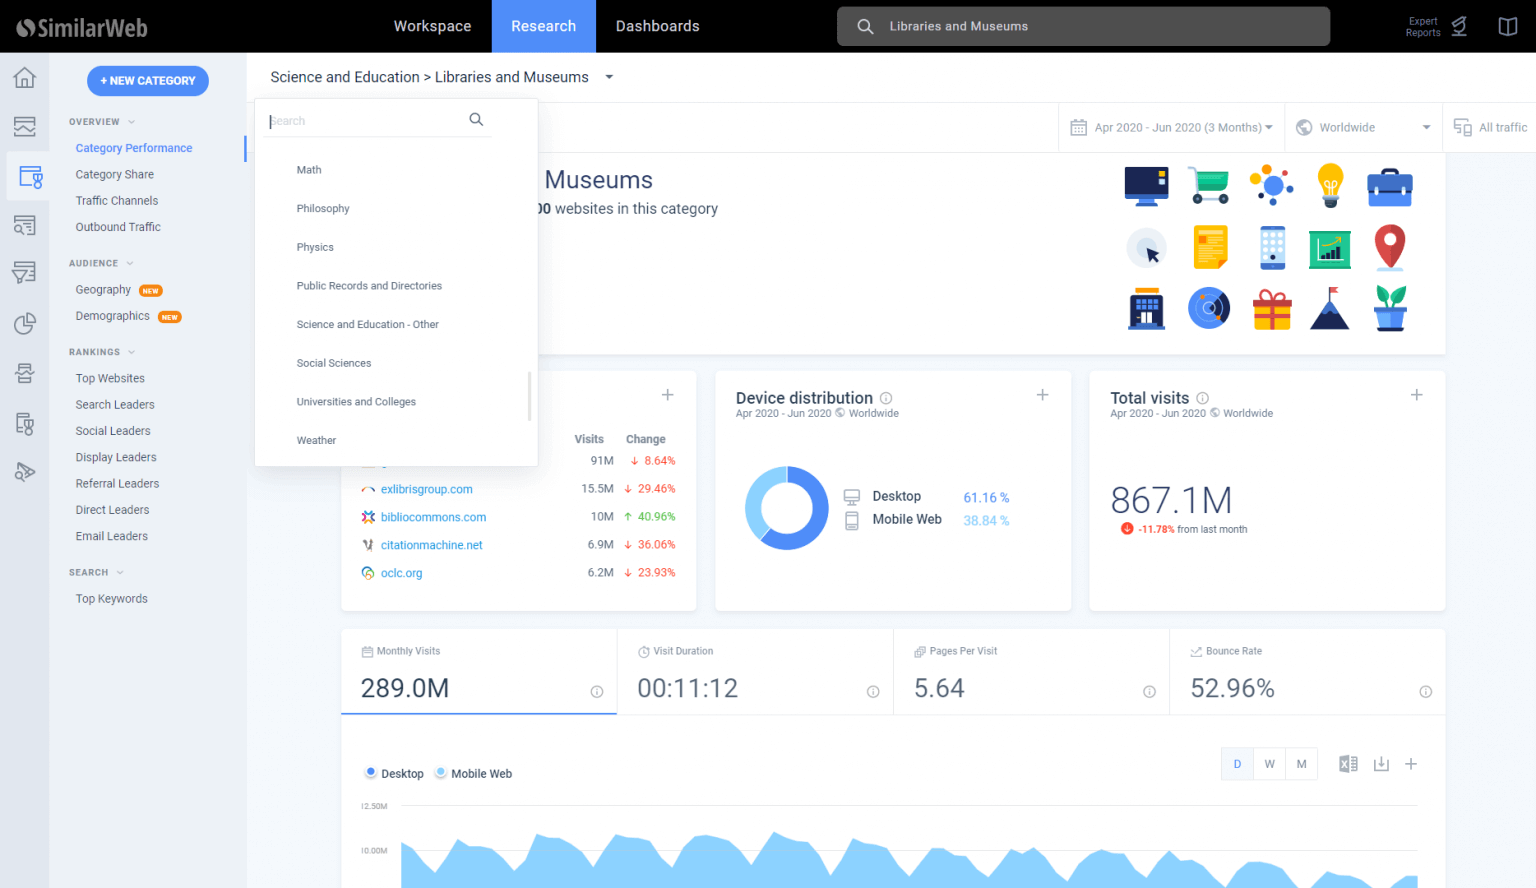The height and width of the screenshot is (888, 1536).
Task: Toggle the Desktop series in chart legend
Action: (x=394, y=773)
